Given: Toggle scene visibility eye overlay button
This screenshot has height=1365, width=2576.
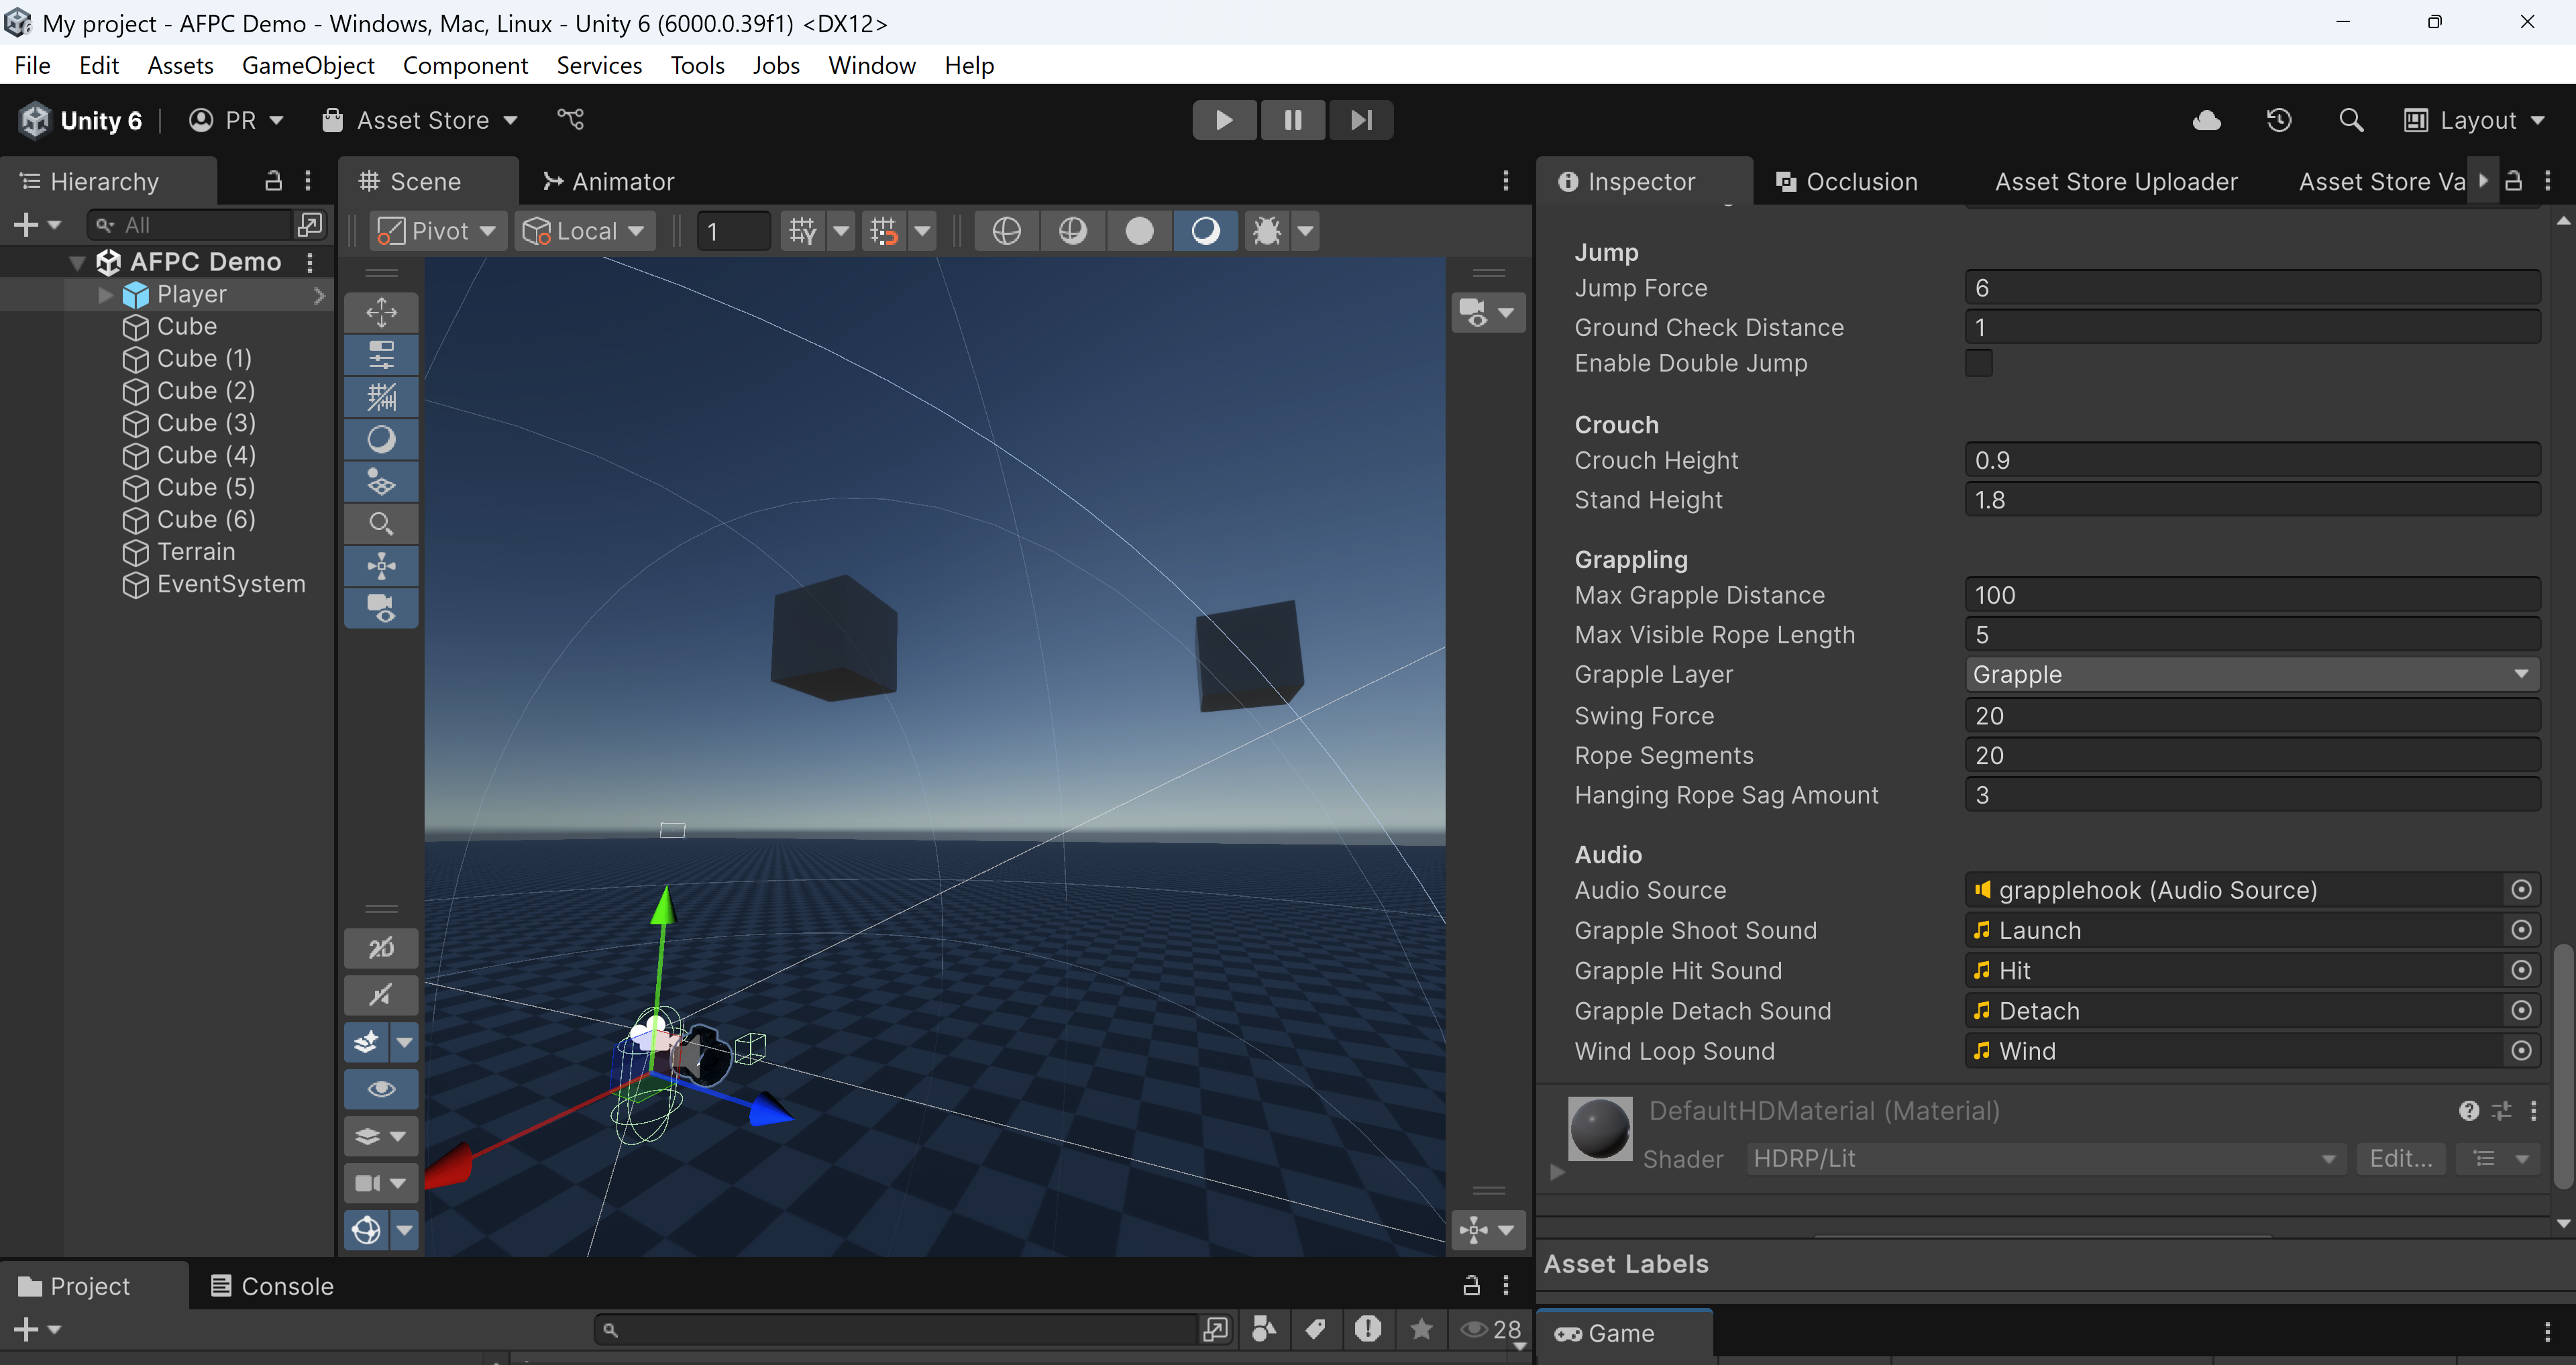Looking at the screenshot, I should tap(381, 1089).
